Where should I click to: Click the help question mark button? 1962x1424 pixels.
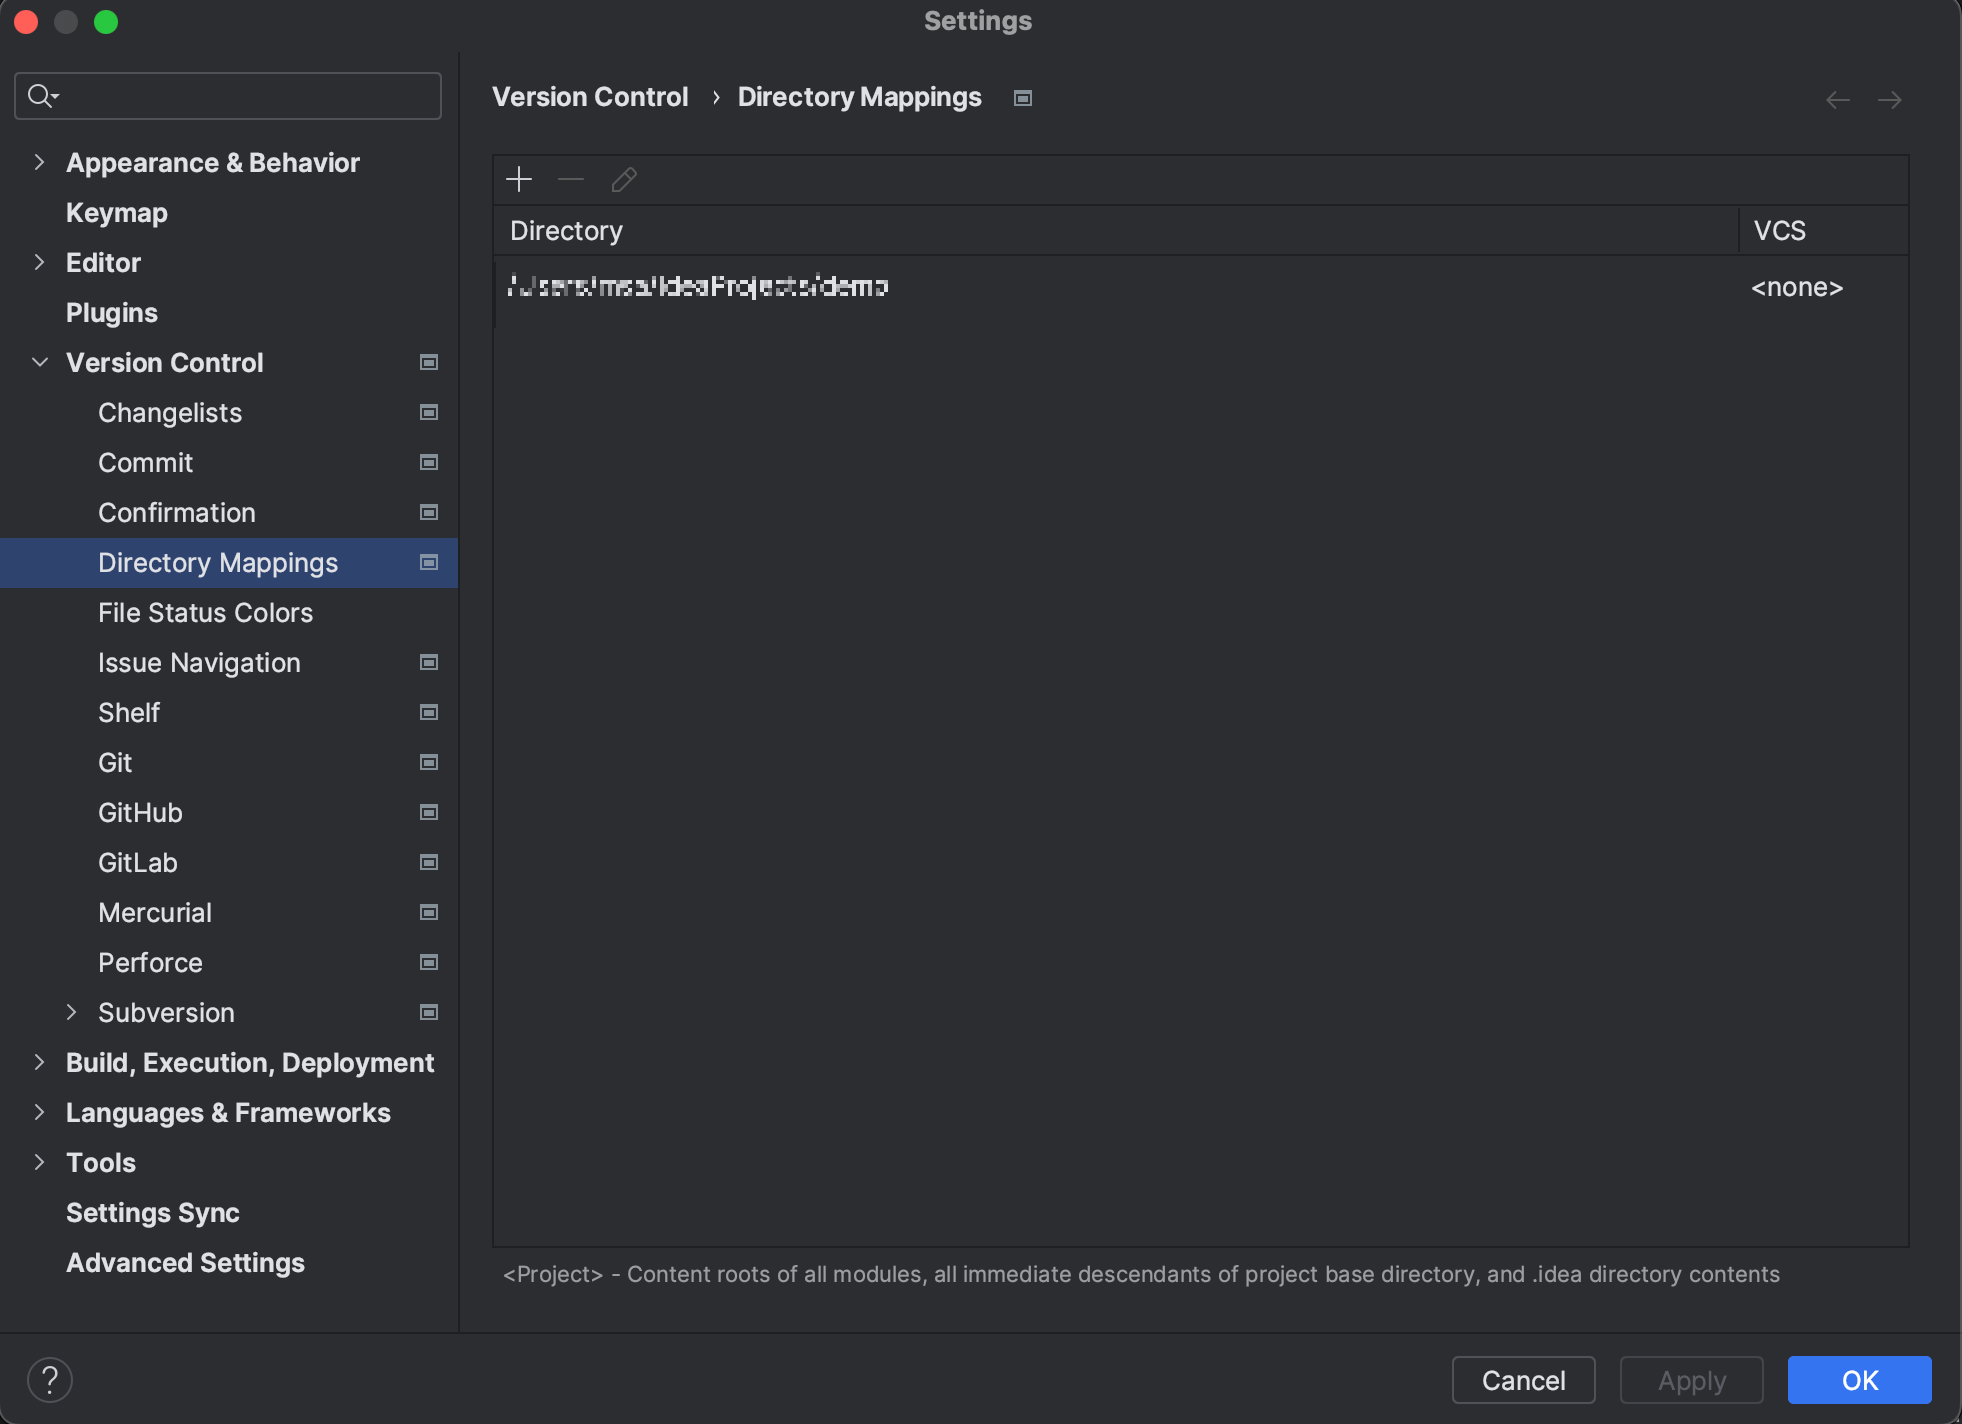[x=50, y=1380]
